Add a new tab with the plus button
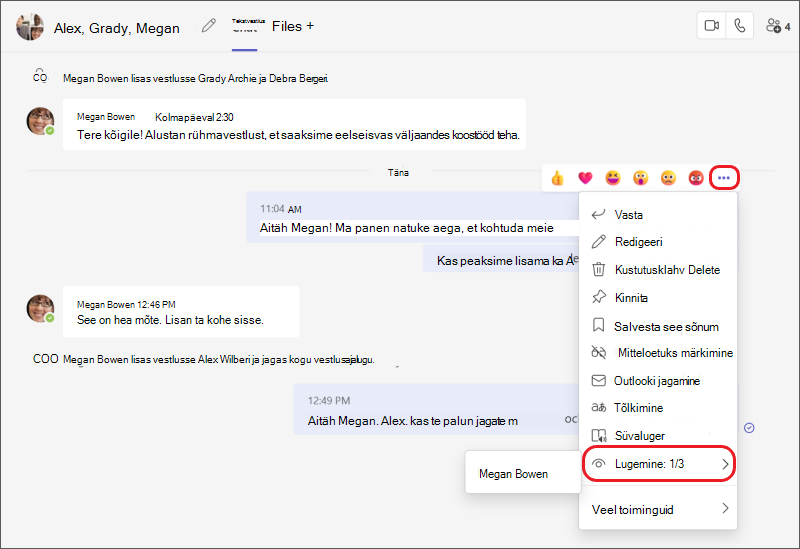 [x=310, y=26]
